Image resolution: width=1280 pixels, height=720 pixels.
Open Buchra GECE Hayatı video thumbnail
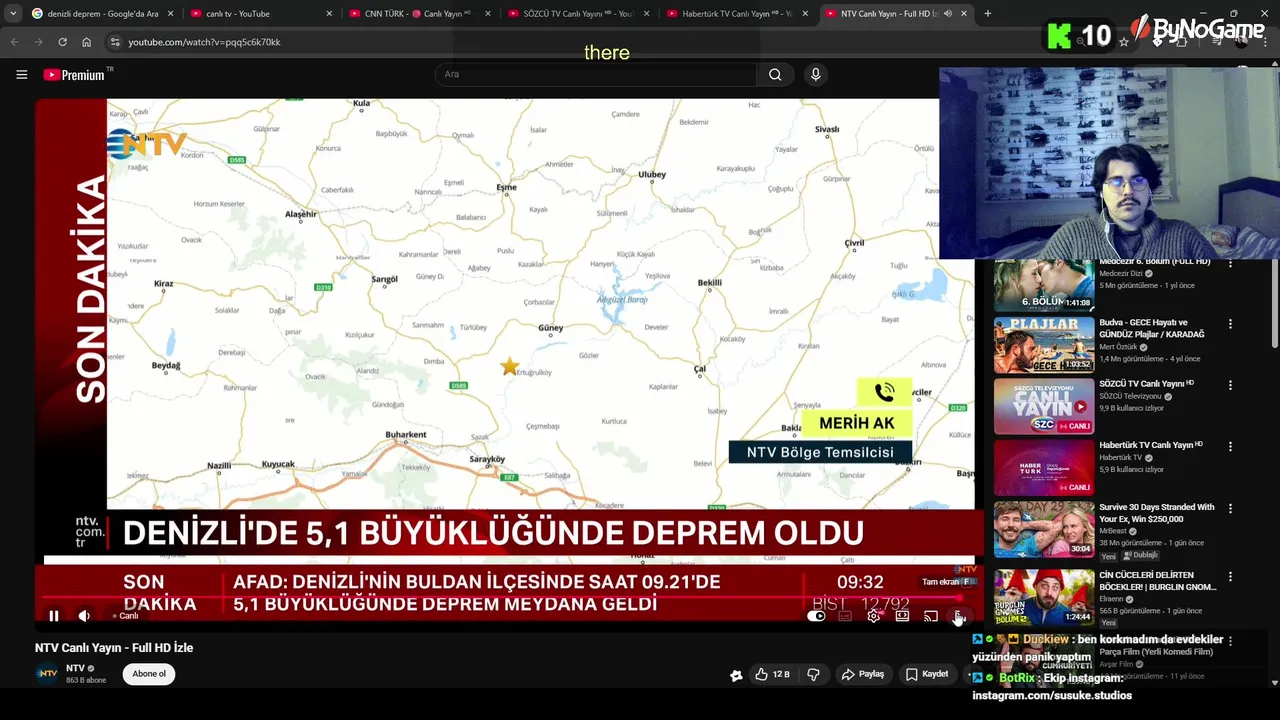click(x=1043, y=345)
